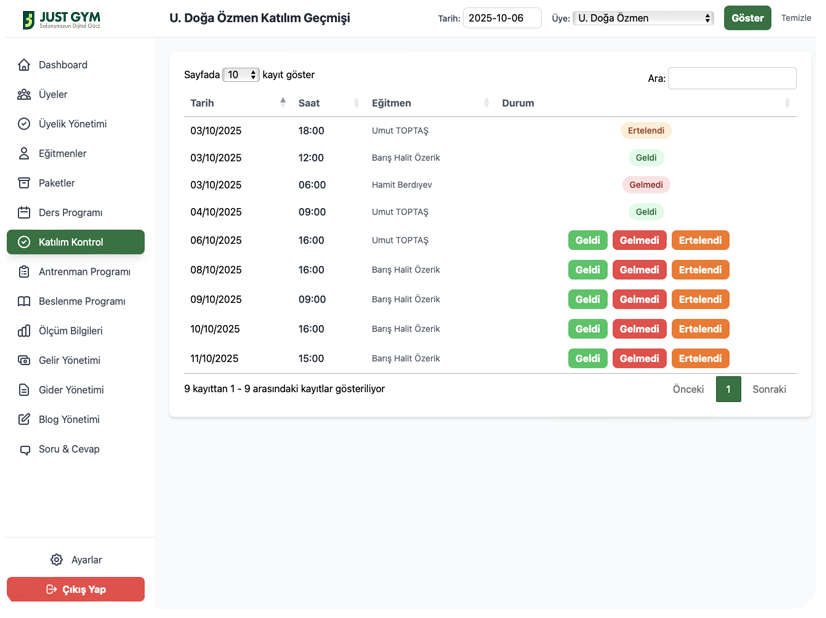826x618 pixels.
Task: Open the records-per-page dropdown
Action: point(241,75)
